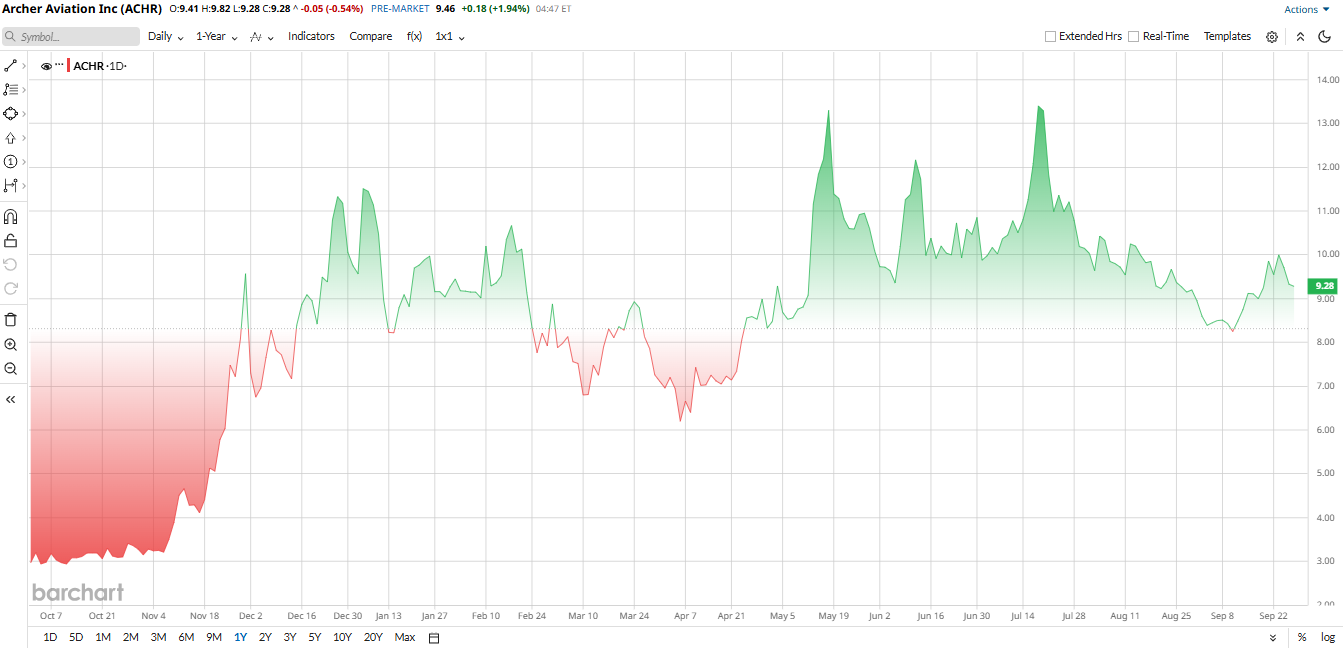Viewport: 1343px width, 648px height.
Task: Zoom out with the magnifier minus icon
Action: (11, 369)
